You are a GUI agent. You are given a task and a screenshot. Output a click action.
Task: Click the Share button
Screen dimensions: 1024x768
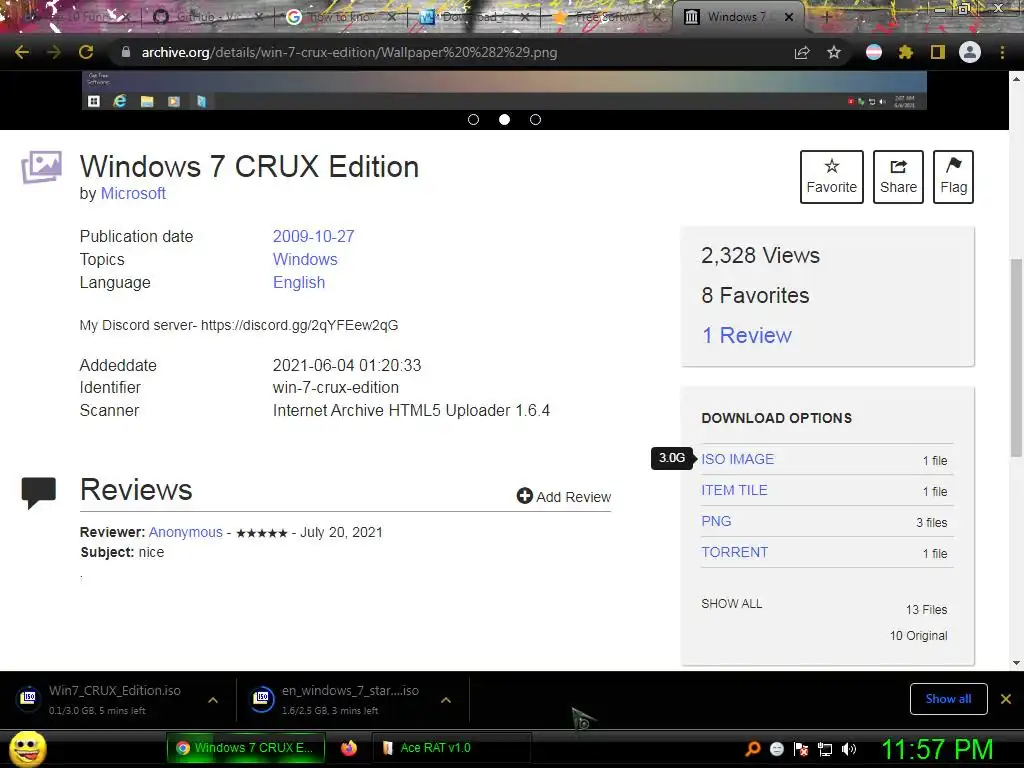coord(898,177)
